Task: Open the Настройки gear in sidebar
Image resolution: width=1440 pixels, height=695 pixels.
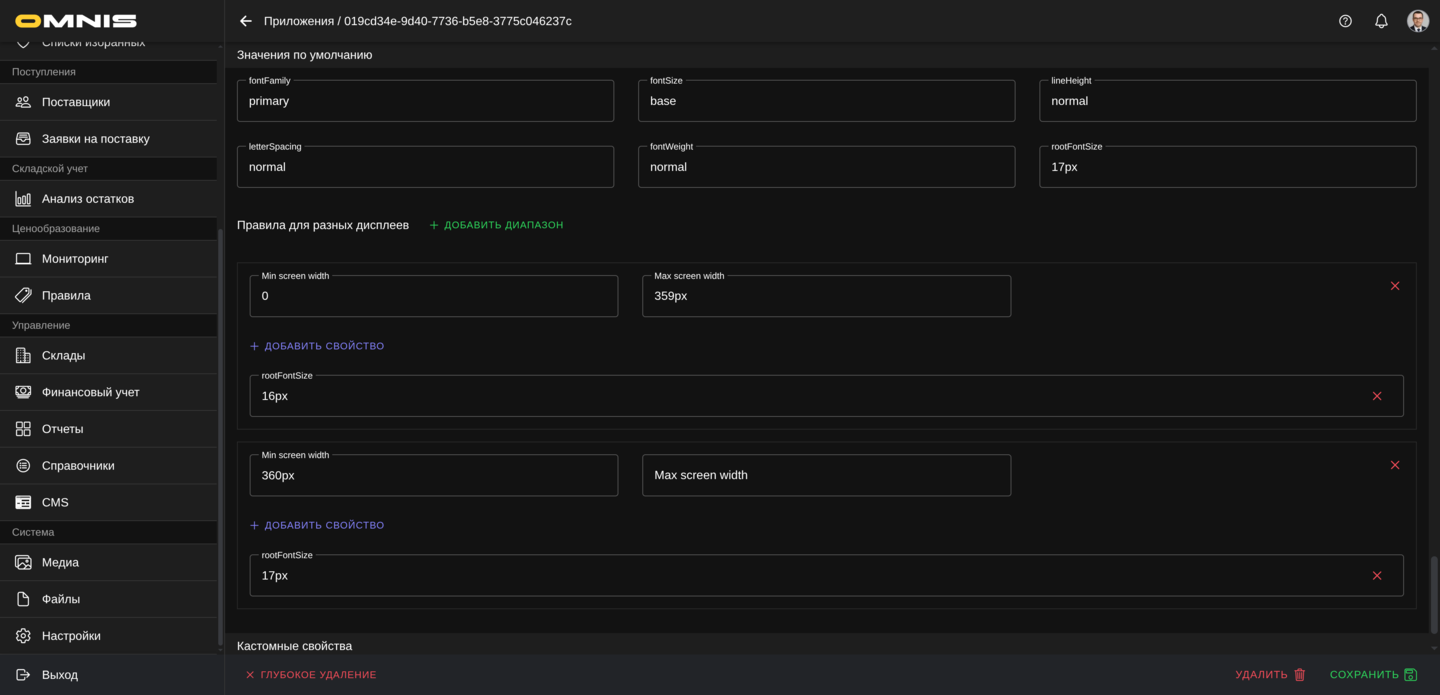Action: pyautogui.click(x=70, y=635)
